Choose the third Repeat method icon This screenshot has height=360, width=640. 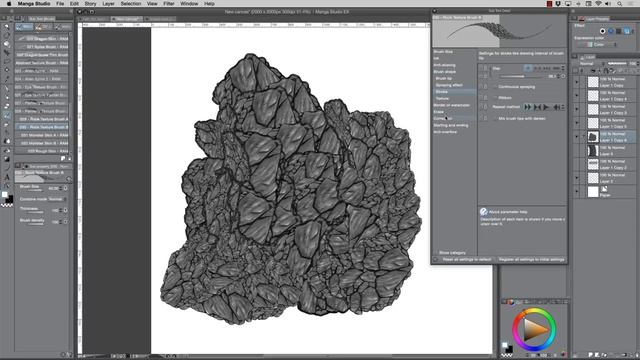(x=547, y=107)
